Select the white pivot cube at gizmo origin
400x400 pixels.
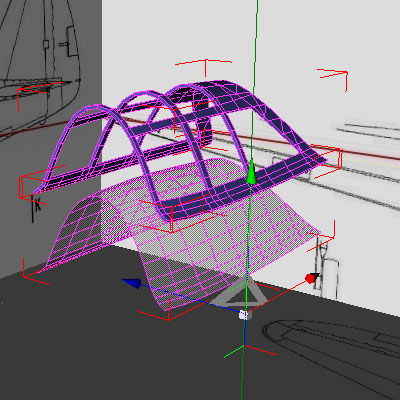(x=244, y=315)
